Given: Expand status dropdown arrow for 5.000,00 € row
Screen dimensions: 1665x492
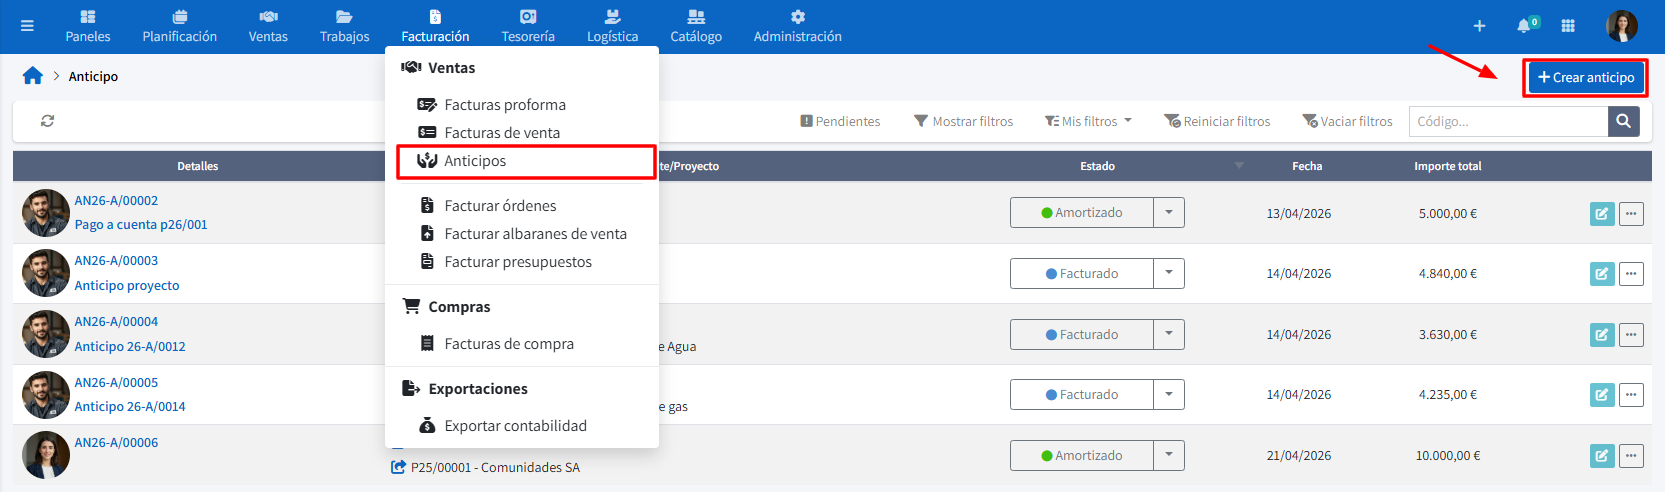Looking at the screenshot, I should tap(1168, 212).
